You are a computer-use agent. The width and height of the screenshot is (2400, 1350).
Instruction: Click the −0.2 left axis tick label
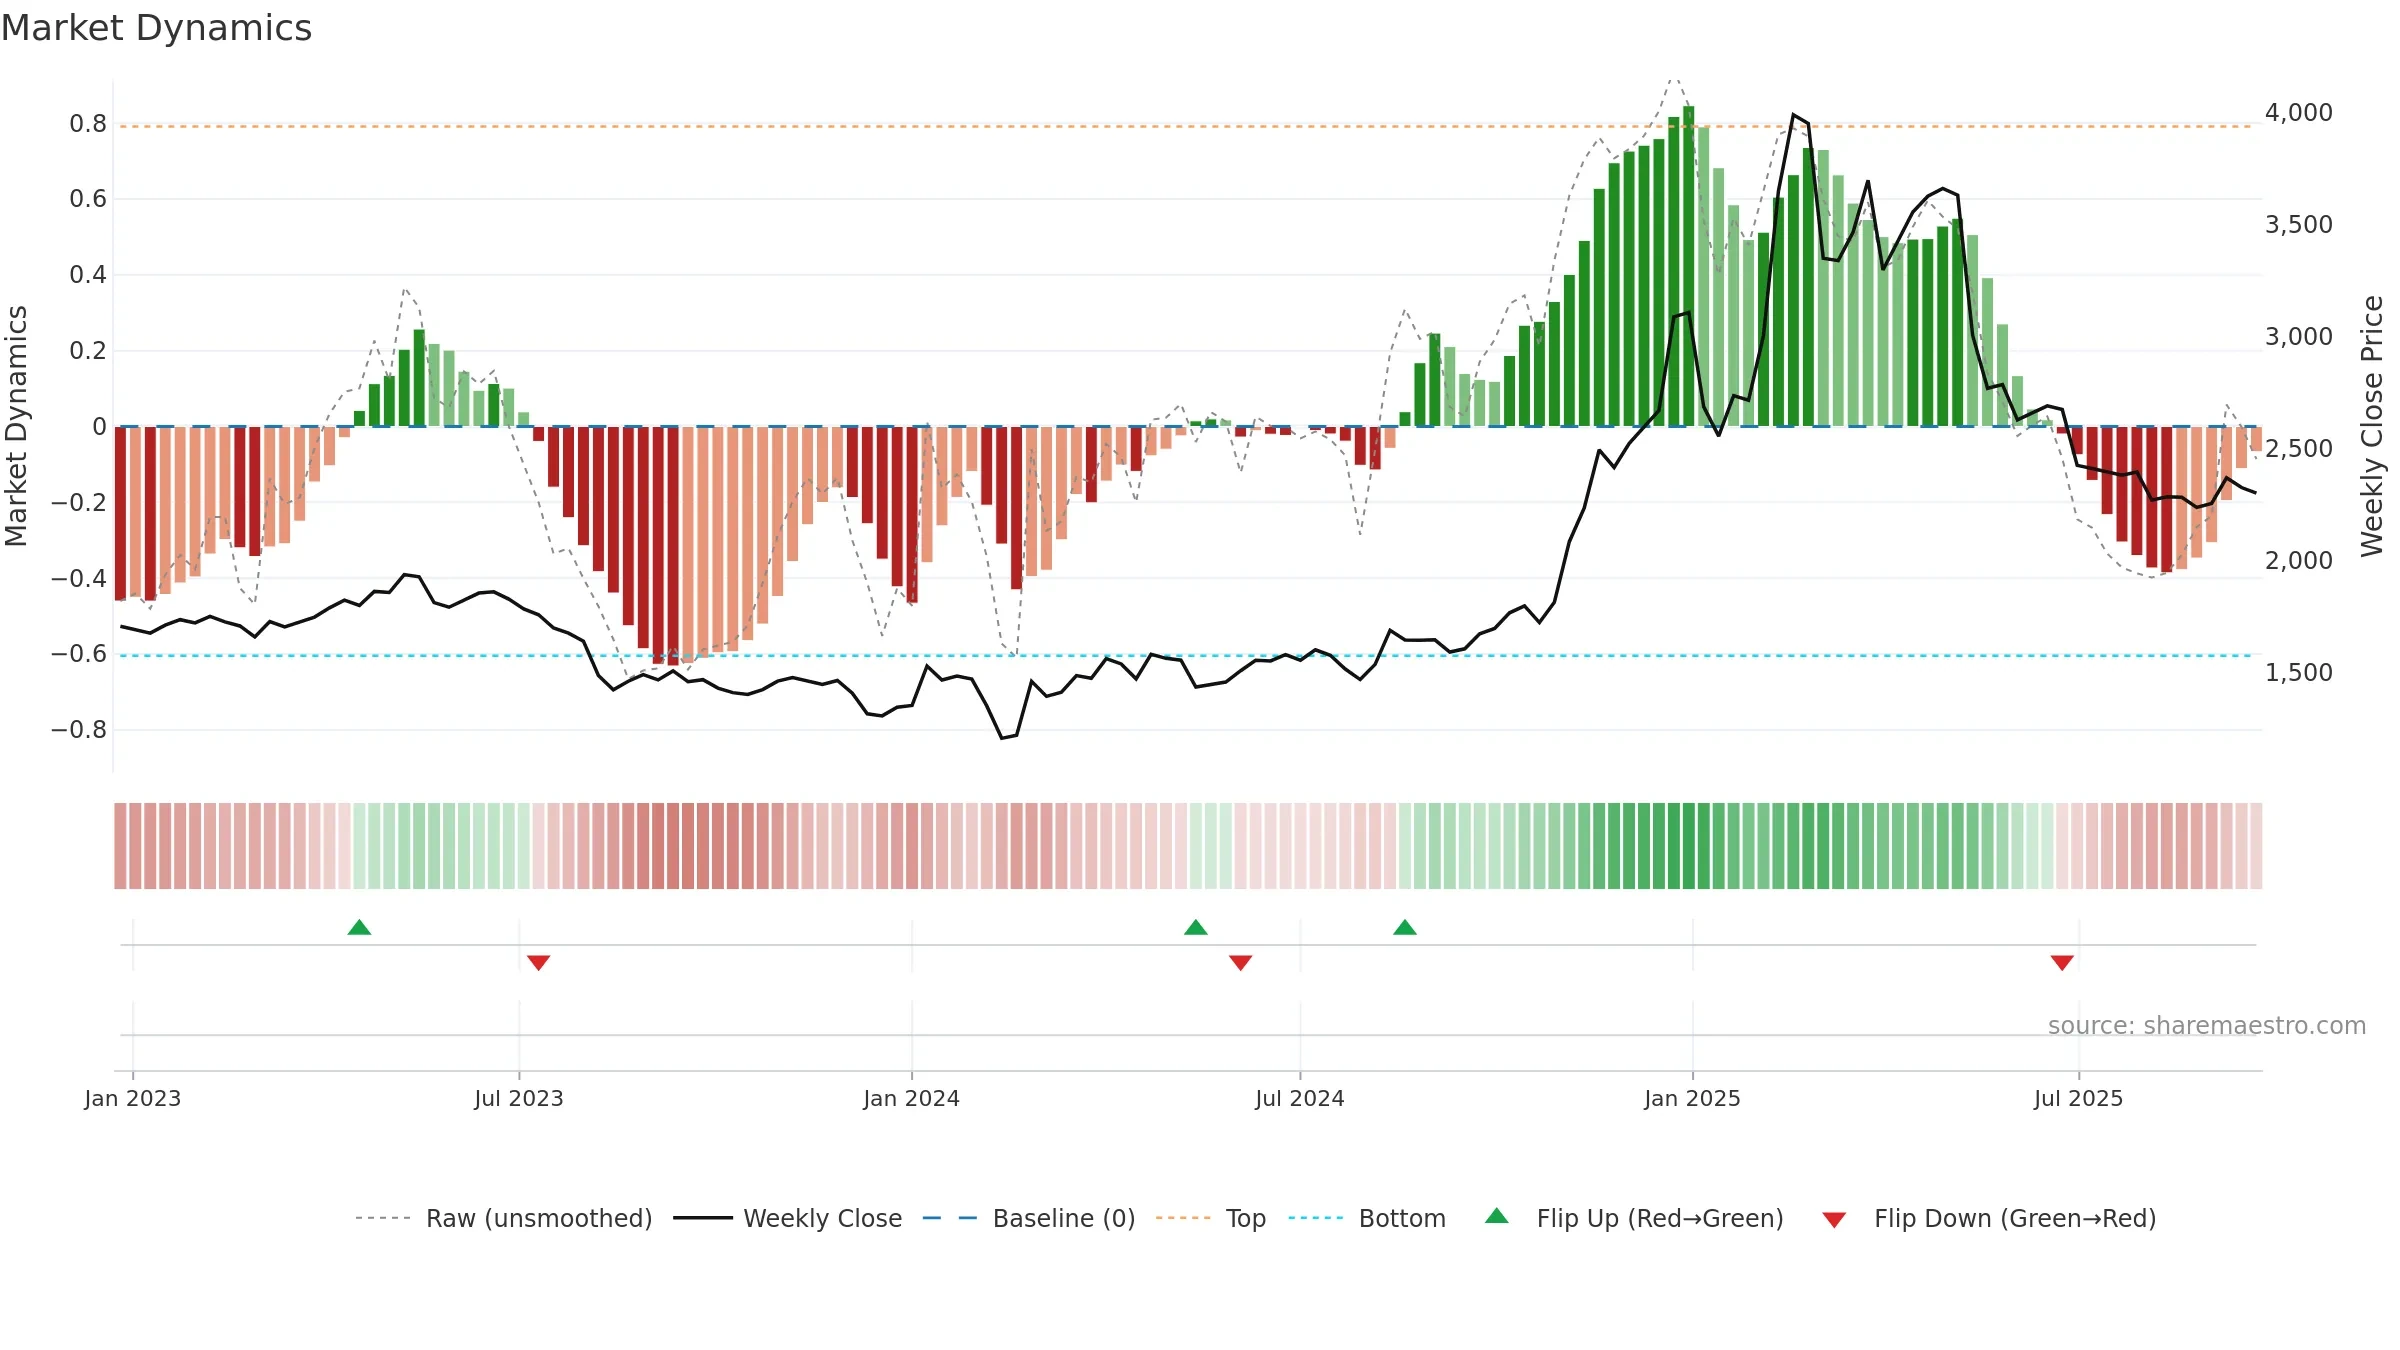79,502
